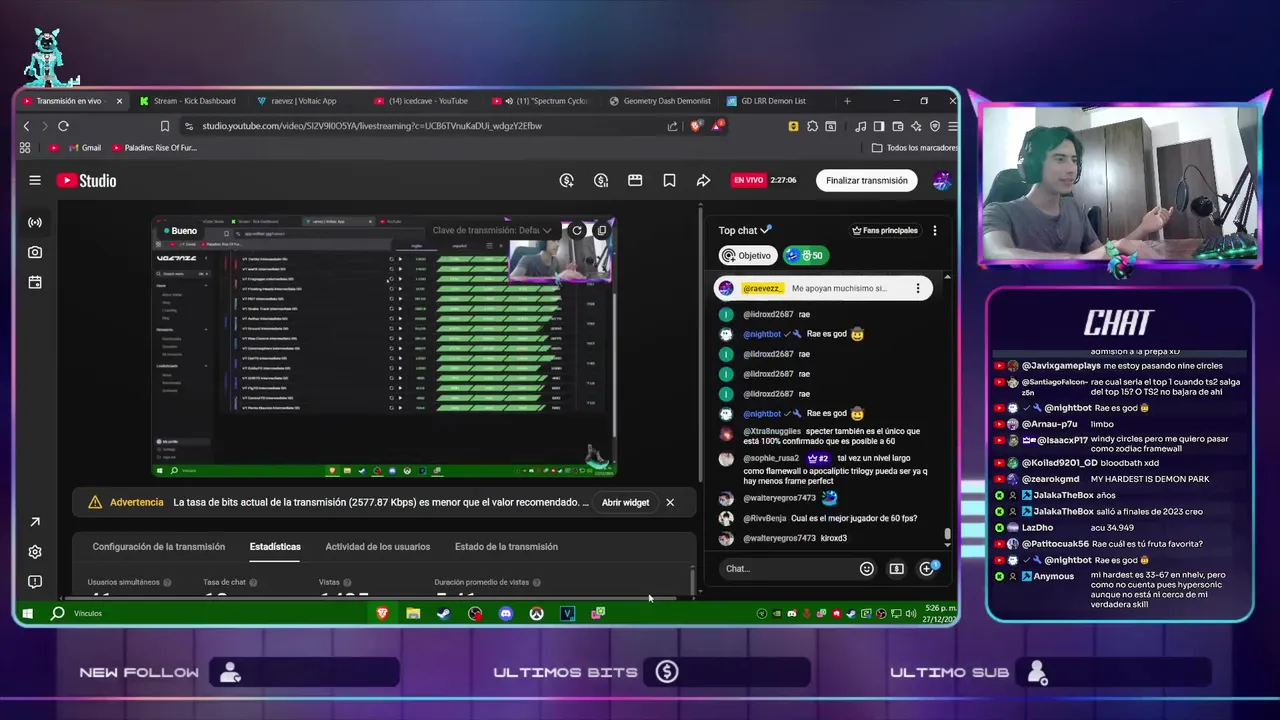Open the emoji picker in chat box
Viewport: 1280px width, 720px height.
pos(867,568)
